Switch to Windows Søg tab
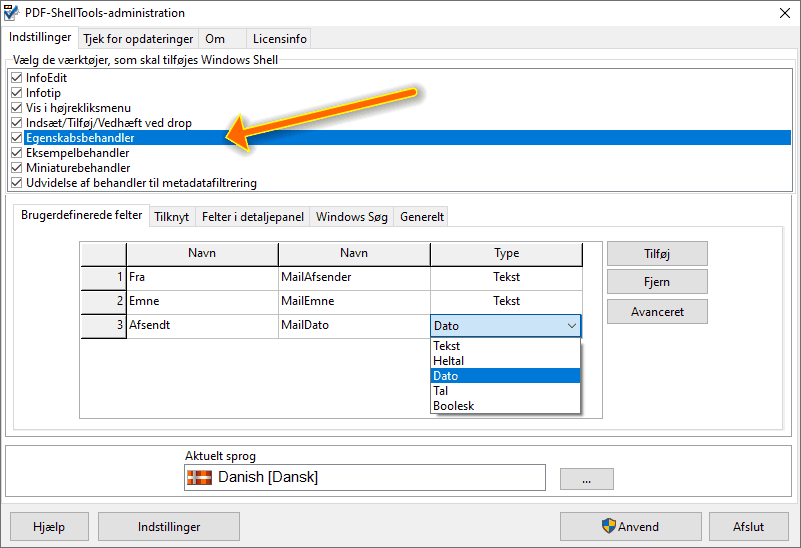 point(351,217)
